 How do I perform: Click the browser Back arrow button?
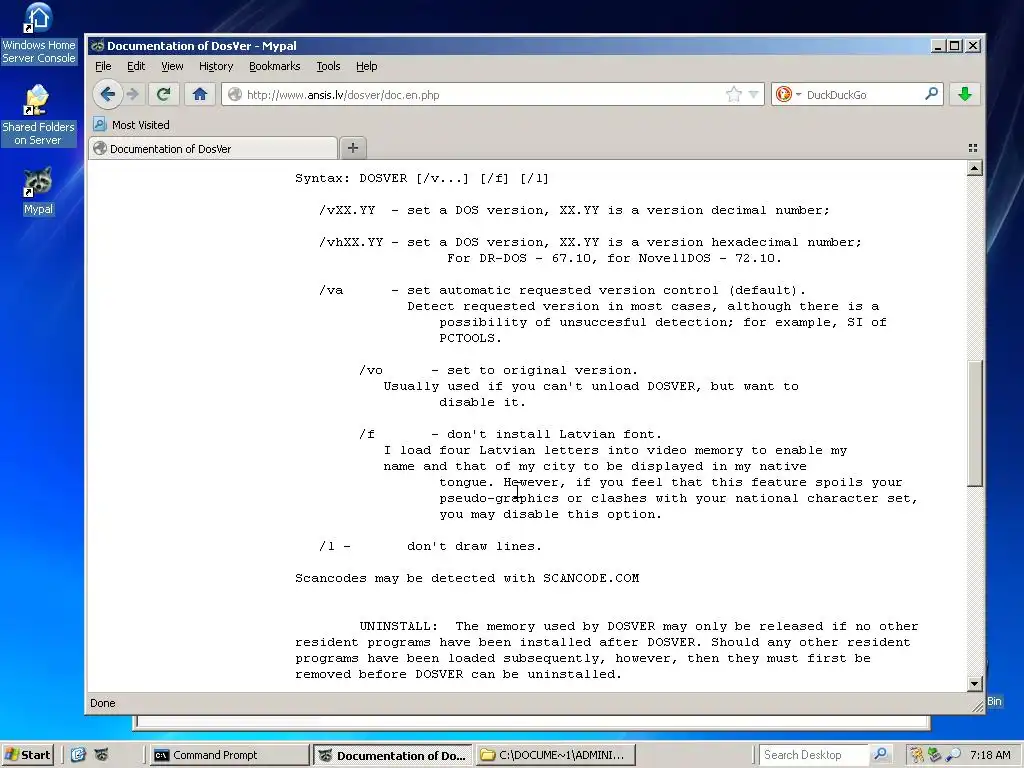pyautogui.click(x=108, y=95)
